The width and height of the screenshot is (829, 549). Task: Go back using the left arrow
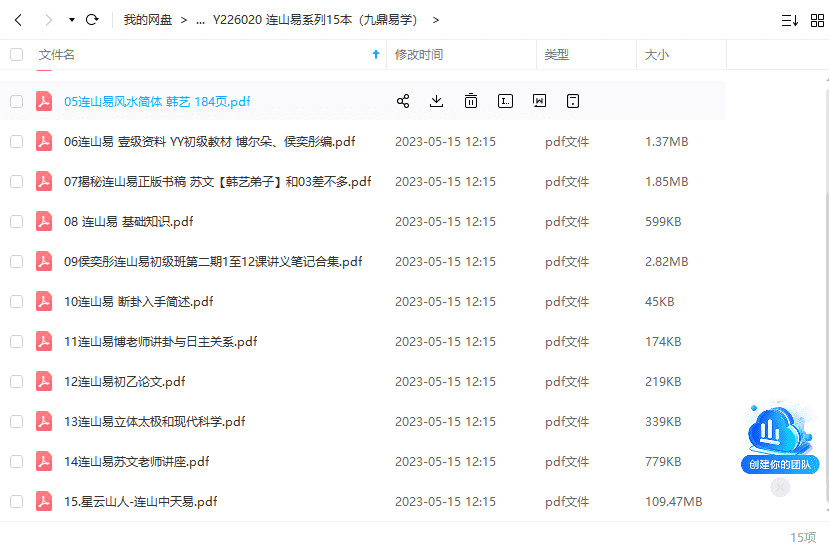pyautogui.click(x=18, y=20)
